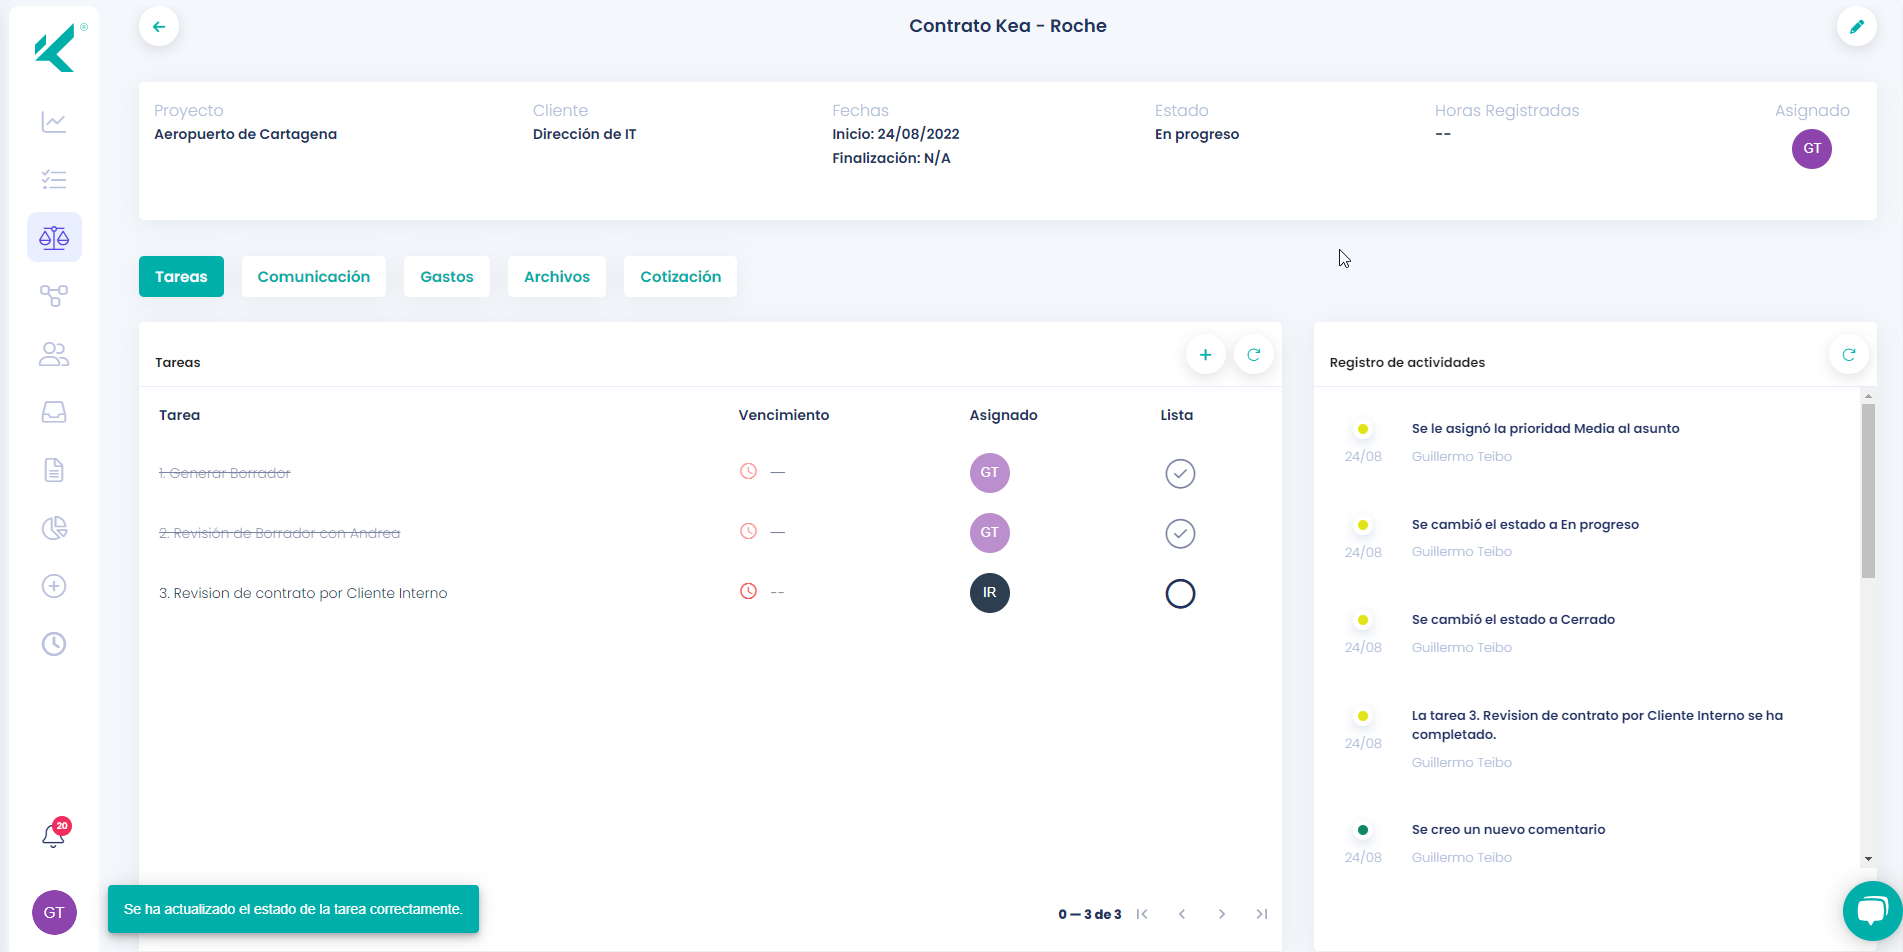Open the analytics dashboard icon

pyautogui.click(x=54, y=122)
